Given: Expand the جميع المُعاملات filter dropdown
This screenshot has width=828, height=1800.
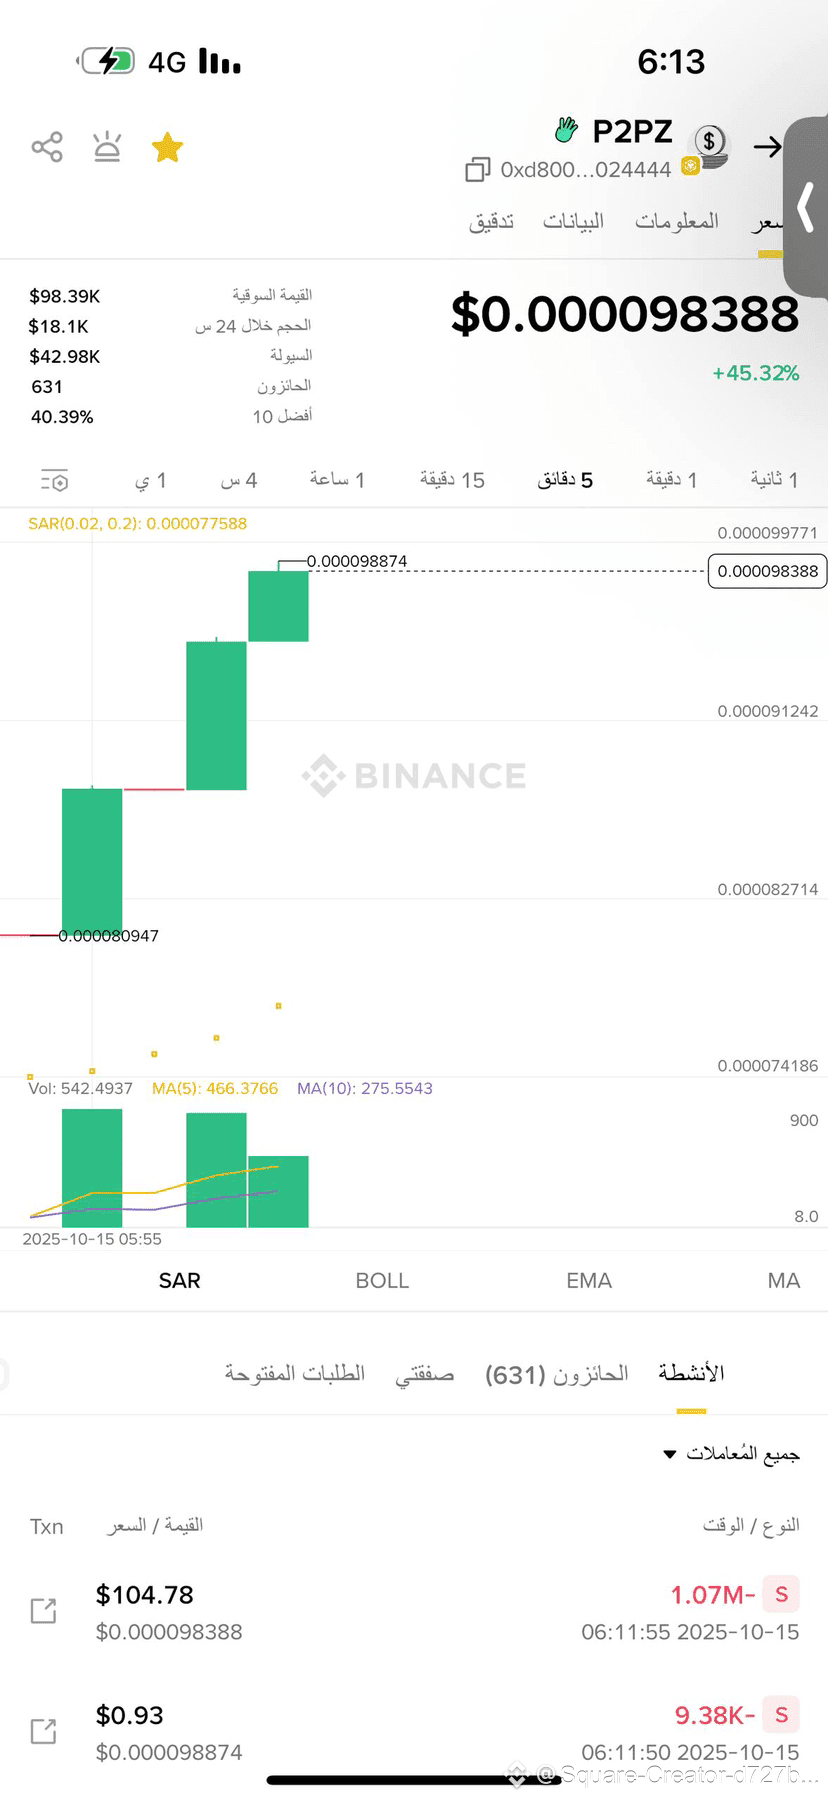Looking at the screenshot, I should click(x=731, y=1454).
